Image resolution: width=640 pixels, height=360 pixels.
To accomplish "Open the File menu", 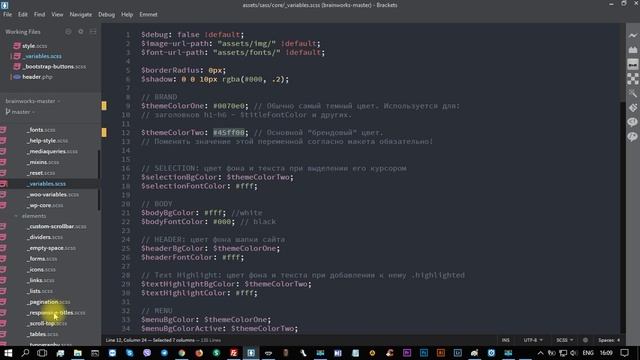I will 8,14.
